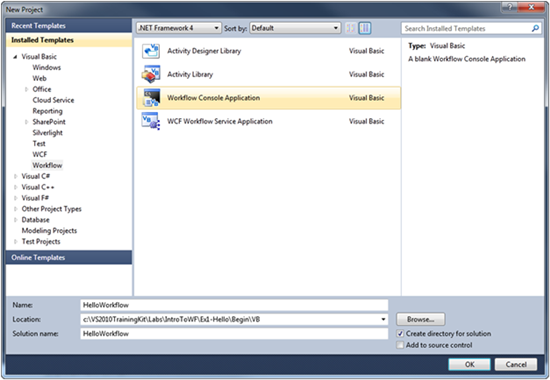Click the Cancel button
Screen dimensions: 550x380
click(516, 364)
